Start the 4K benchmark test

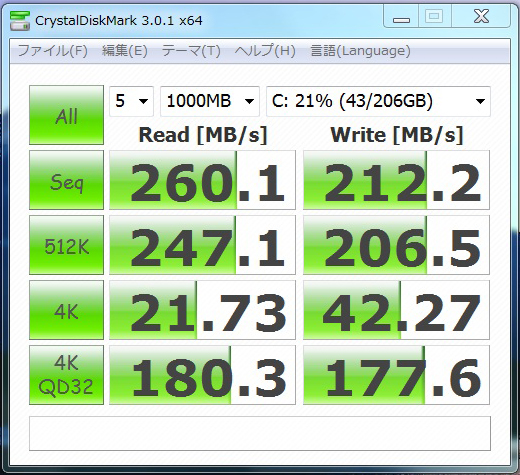[66, 310]
